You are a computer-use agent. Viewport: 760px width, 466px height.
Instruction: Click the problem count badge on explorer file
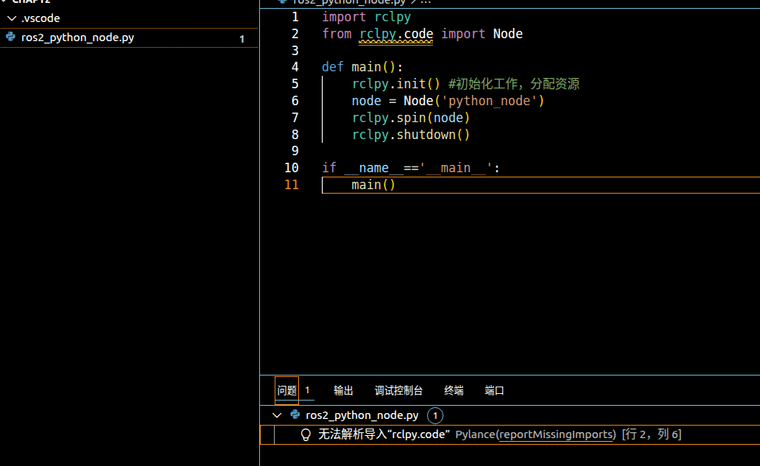point(242,39)
